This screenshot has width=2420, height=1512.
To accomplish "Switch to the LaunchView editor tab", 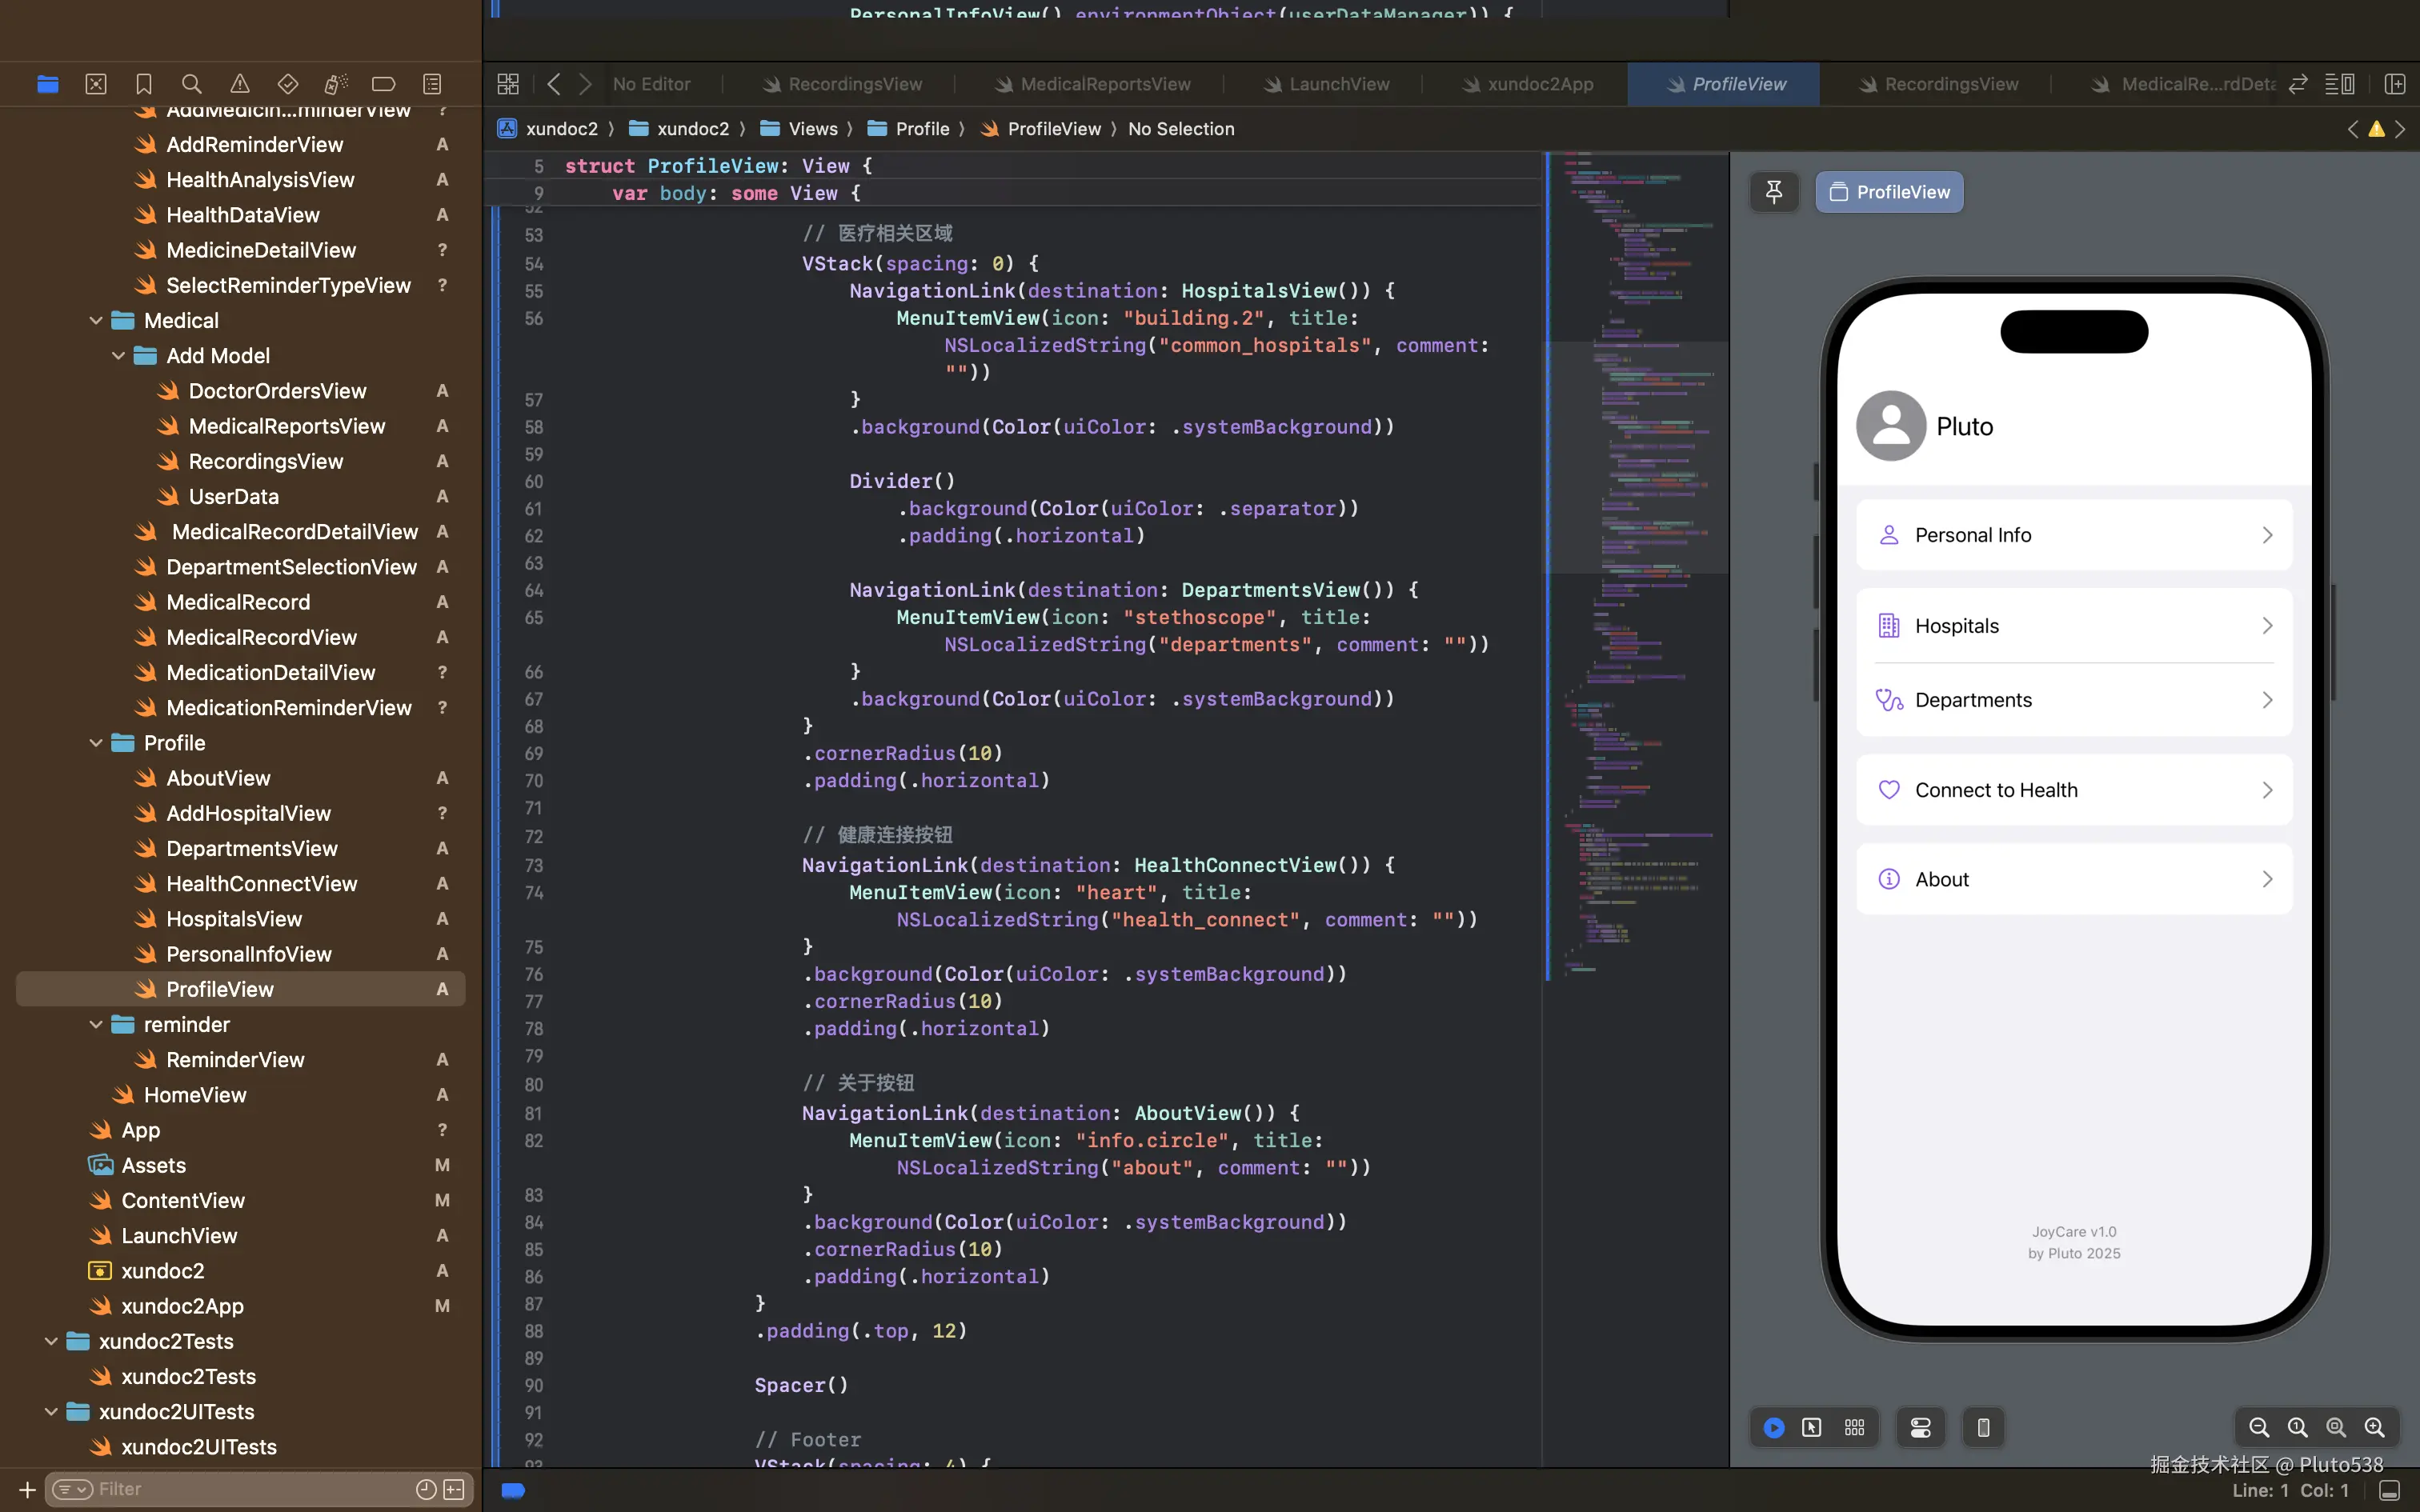I will point(1338,84).
